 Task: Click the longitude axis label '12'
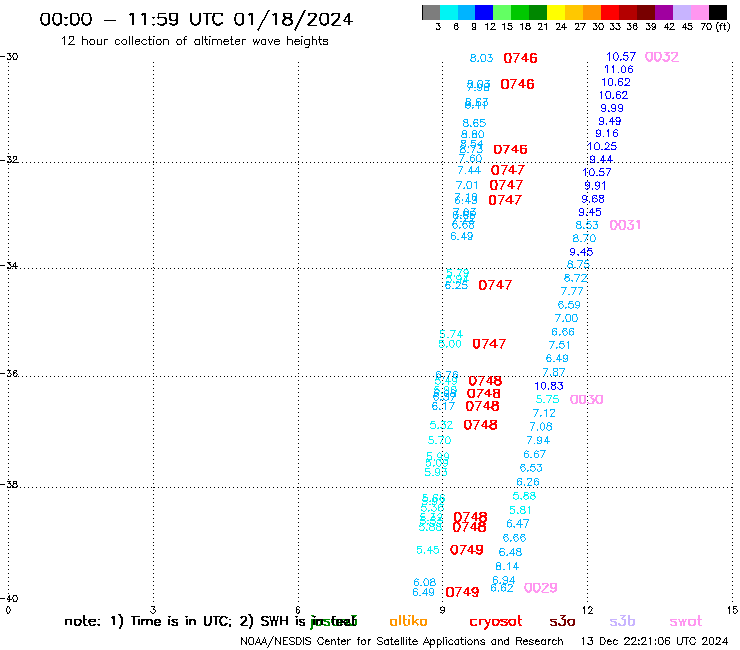(587, 610)
